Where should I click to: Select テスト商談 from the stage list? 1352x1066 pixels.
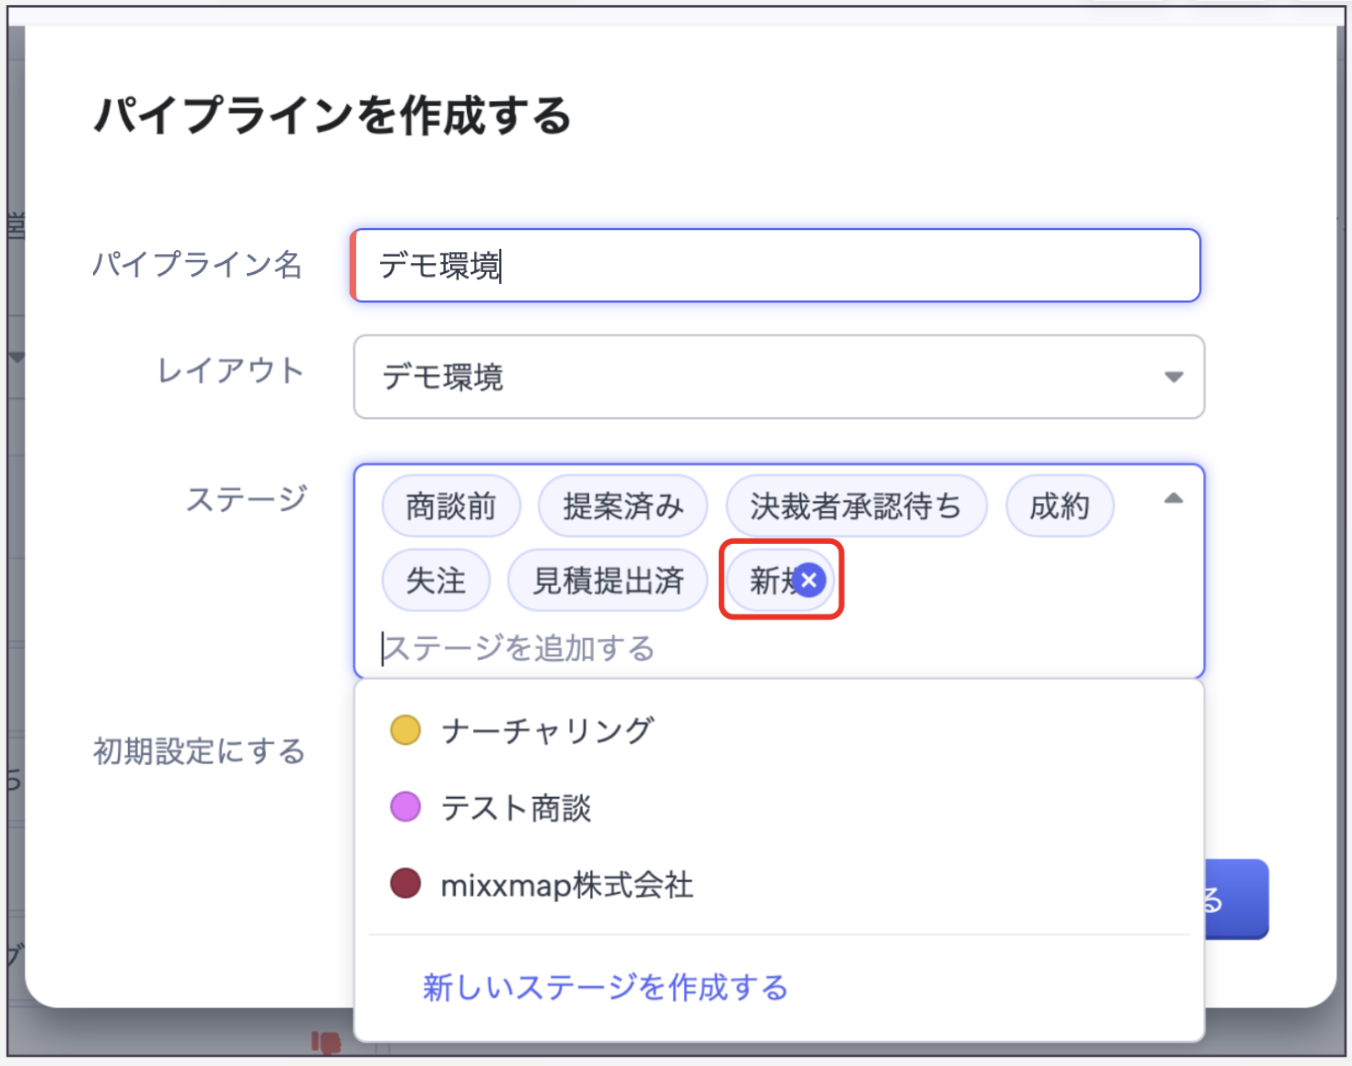[x=516, y=807]
